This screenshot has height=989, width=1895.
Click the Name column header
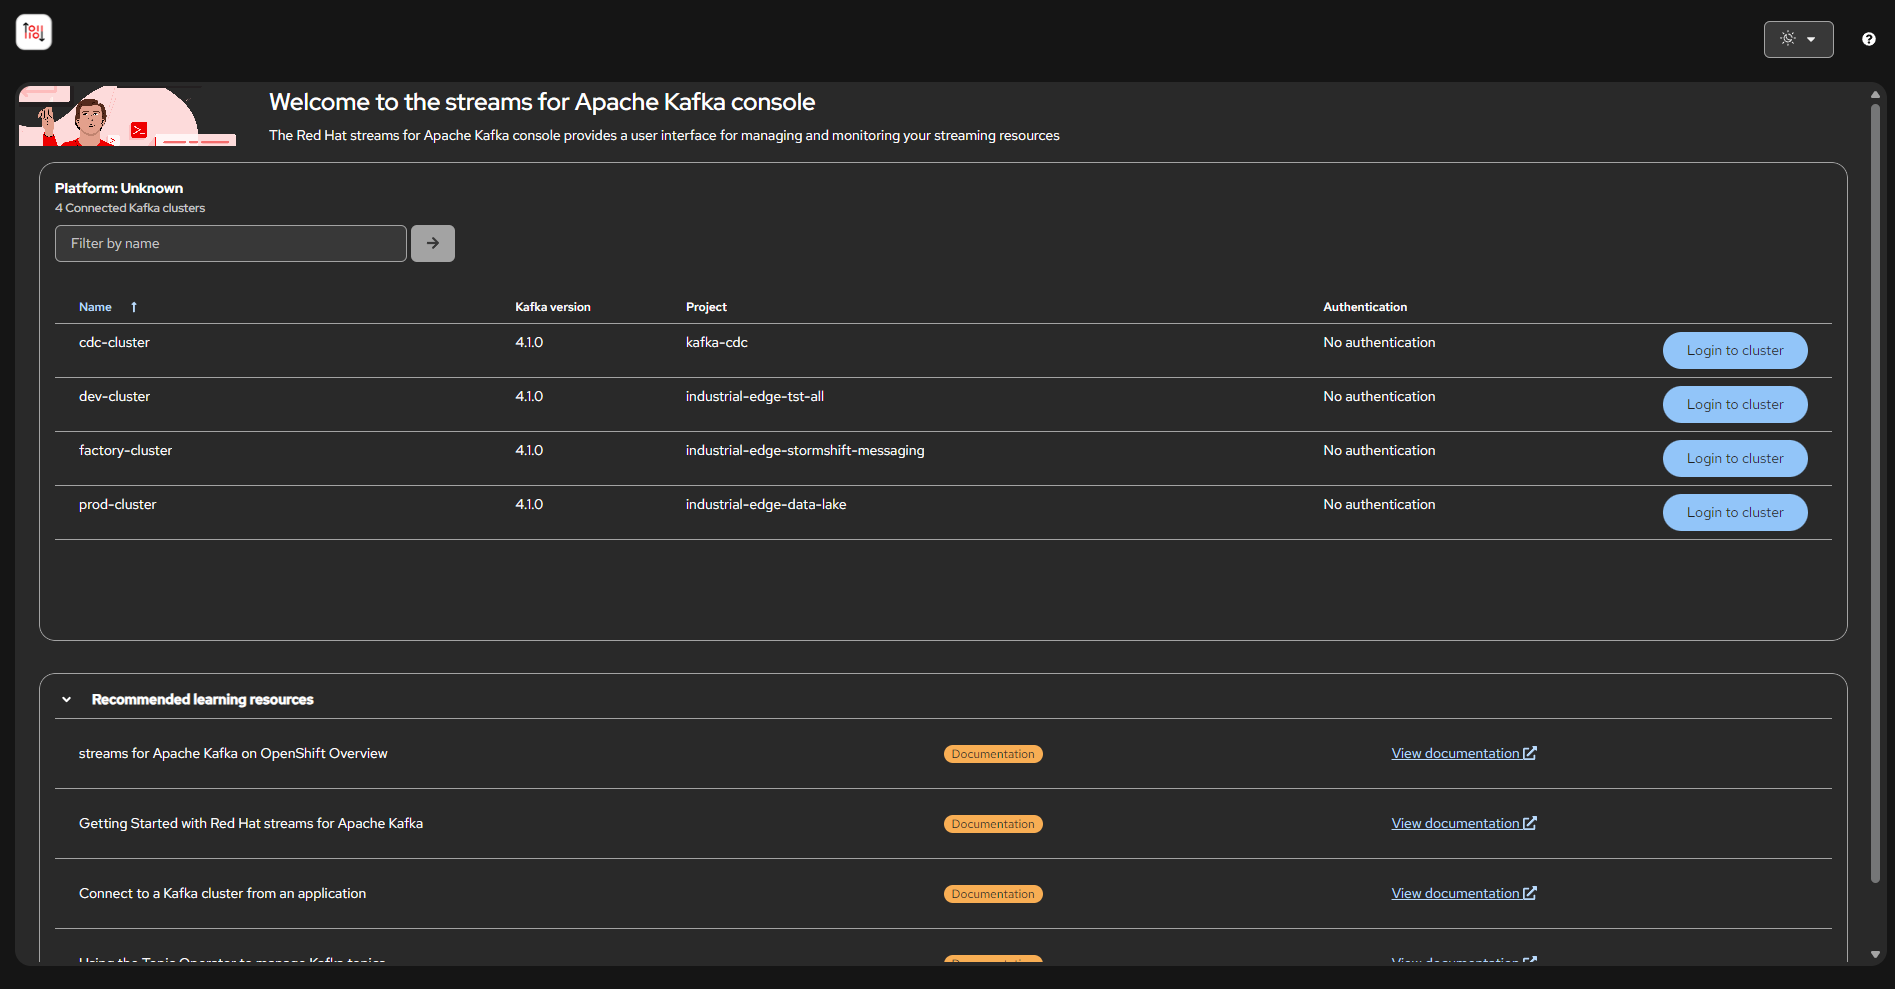click(95, 307)
